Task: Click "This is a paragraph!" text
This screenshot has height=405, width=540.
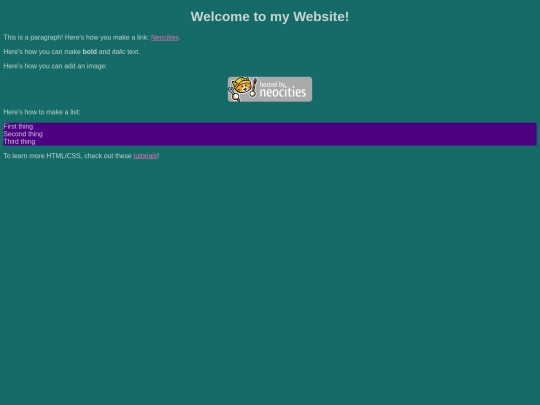Action: tap(33, 38)
